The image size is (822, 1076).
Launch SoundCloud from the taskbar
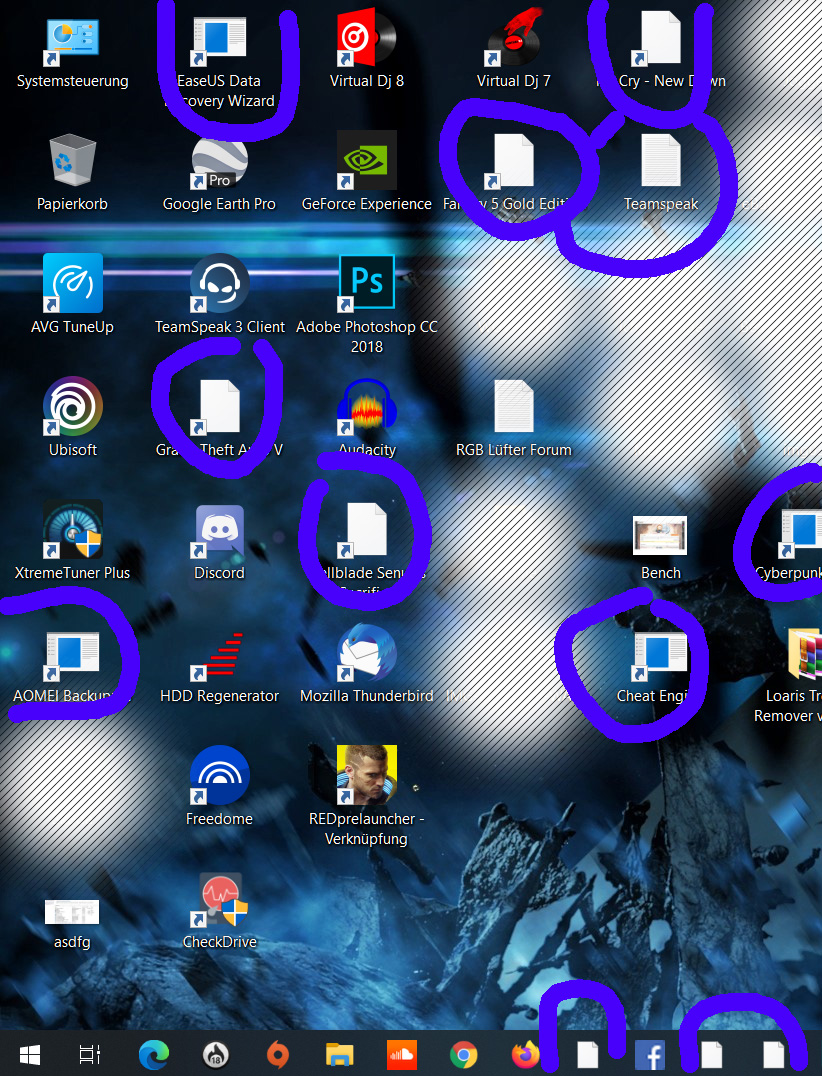[x=401, y=1055]
